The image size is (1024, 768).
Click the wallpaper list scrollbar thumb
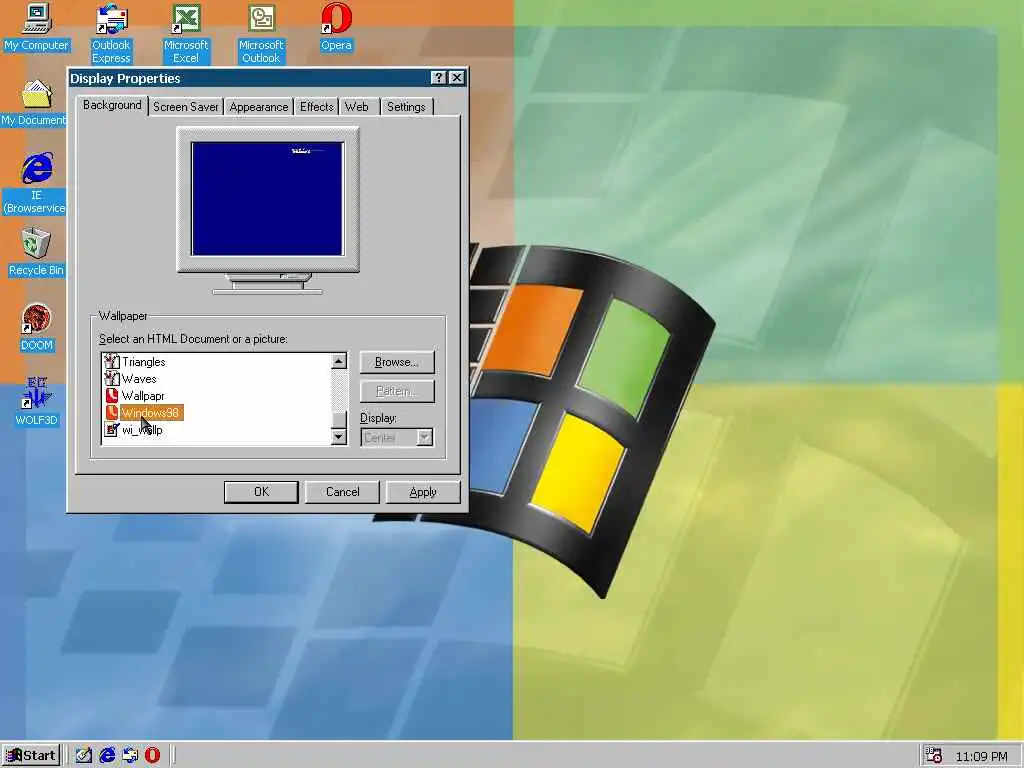point(338,419)
